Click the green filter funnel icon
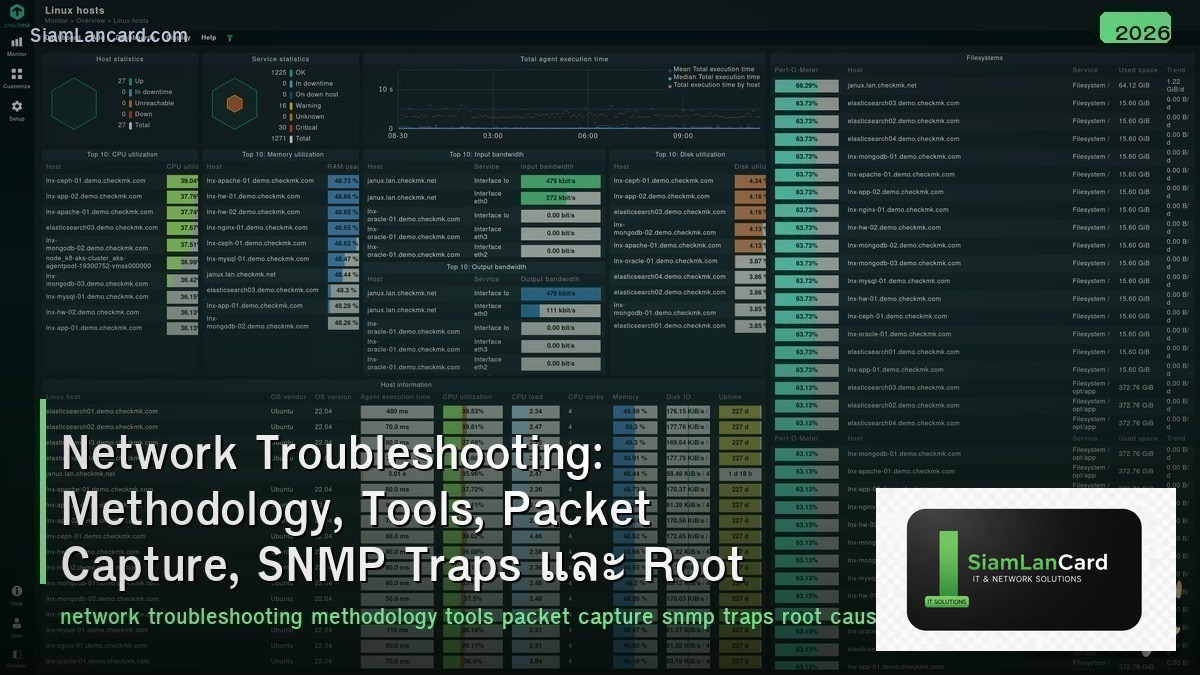1200x675 pixels. point(230,37)
